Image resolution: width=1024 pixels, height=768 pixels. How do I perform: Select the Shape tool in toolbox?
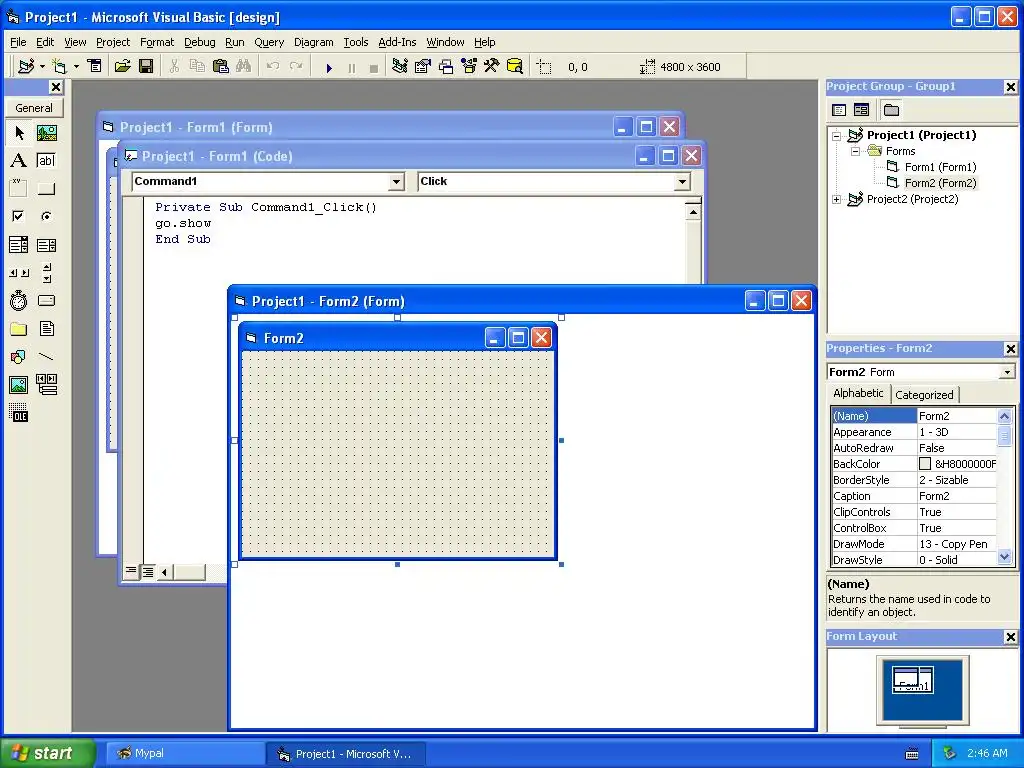[19, 357]
